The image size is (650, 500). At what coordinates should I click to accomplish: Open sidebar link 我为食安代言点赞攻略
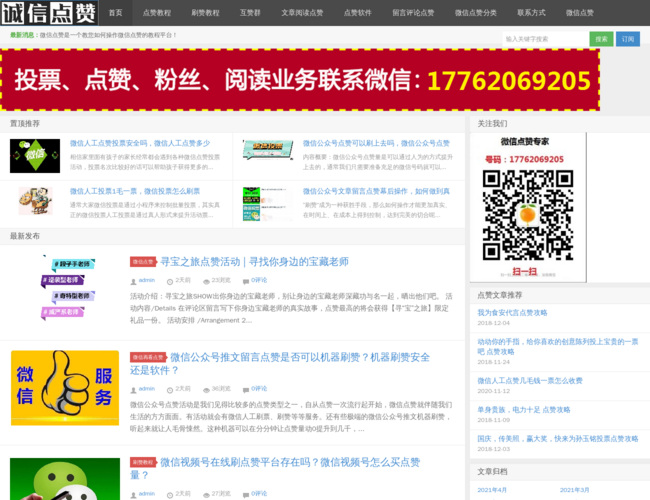(x=512, y=313)
